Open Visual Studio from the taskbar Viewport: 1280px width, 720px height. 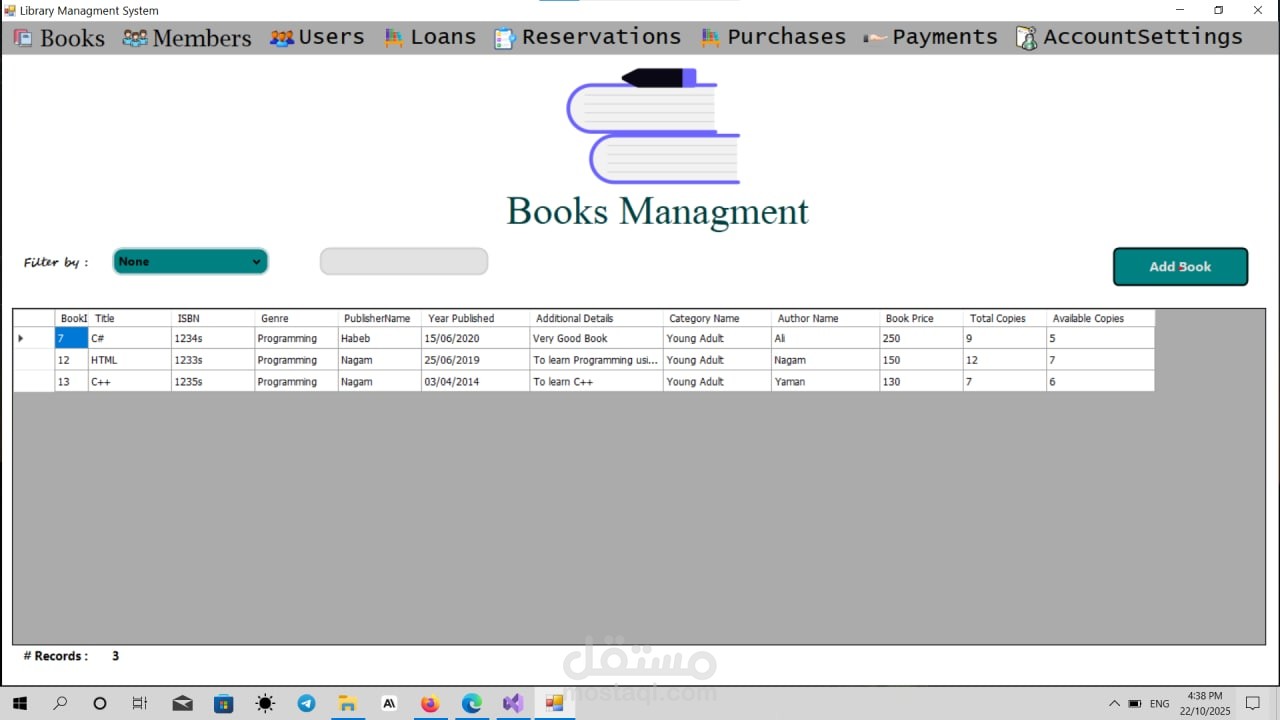point(513,703)
